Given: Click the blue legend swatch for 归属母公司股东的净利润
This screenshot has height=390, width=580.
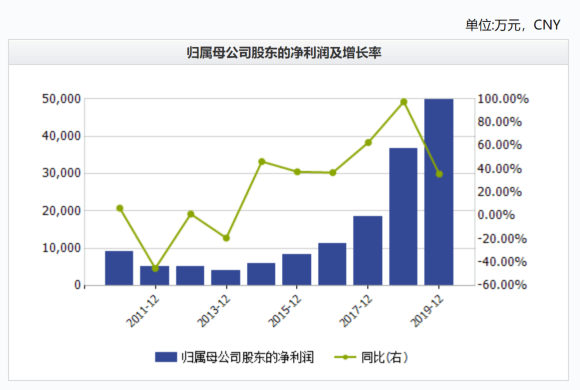Looking at the screenshot, I should [166, 357].
